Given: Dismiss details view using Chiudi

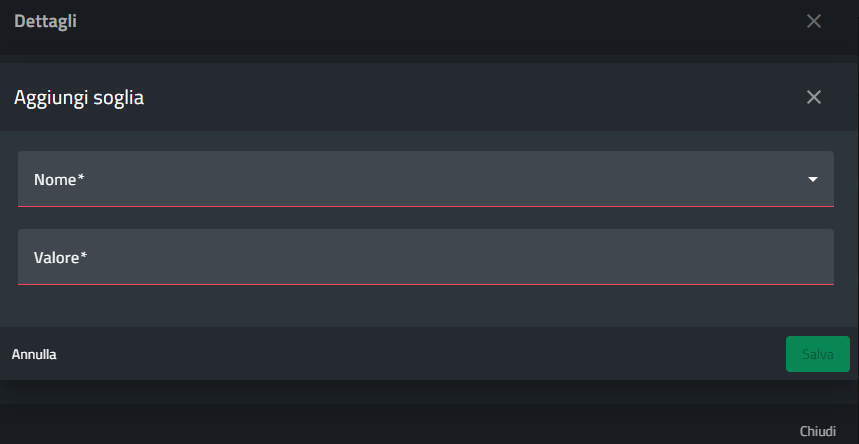Looking at the screenshot, I should tap(817, 431).
